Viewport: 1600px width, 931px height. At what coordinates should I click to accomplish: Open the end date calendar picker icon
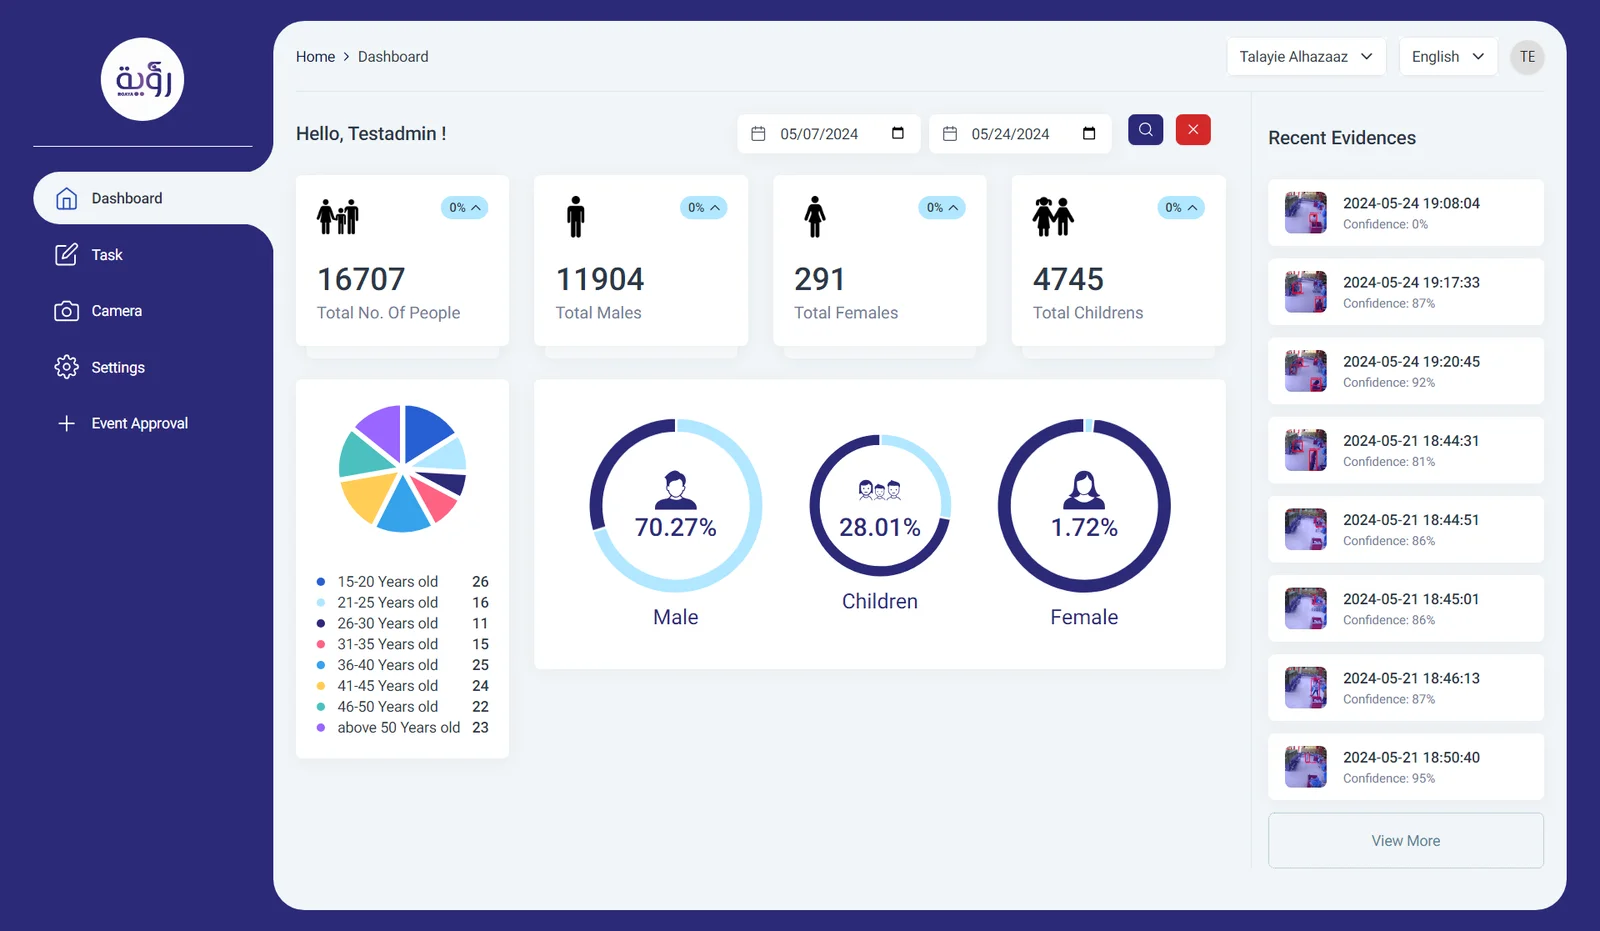click(x=1089, y=133)
